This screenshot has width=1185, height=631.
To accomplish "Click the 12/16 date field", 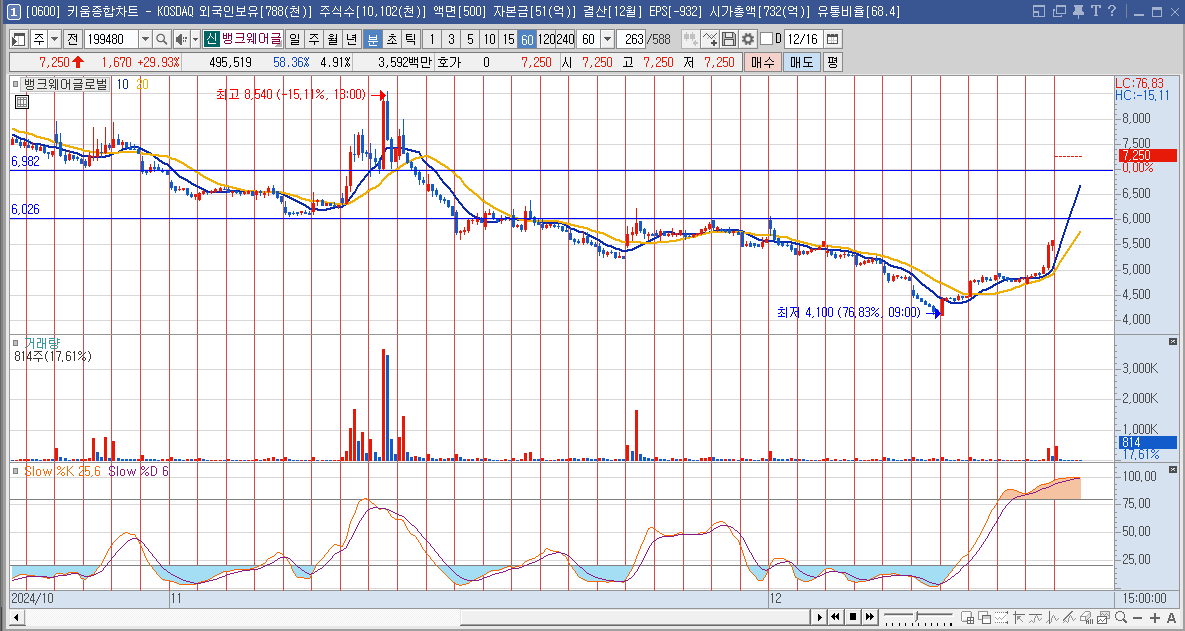I will (803, 39).
